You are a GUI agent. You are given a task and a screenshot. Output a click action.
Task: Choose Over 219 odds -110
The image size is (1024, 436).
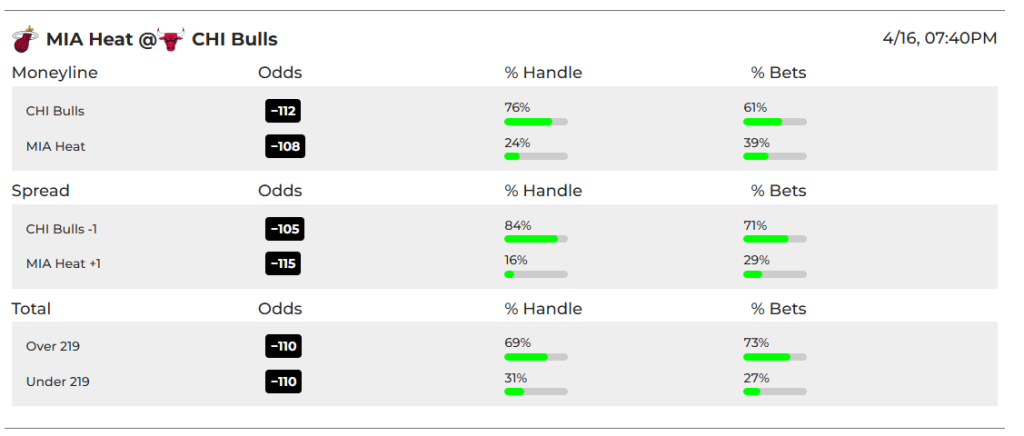[x=283, y=347]
